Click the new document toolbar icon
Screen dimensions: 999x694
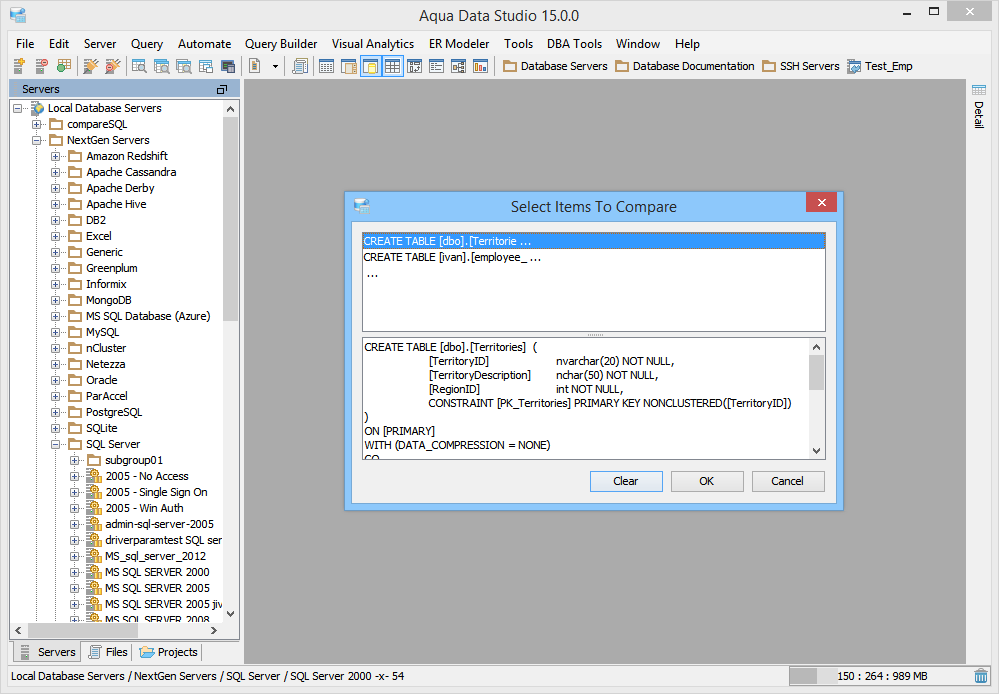254,66
